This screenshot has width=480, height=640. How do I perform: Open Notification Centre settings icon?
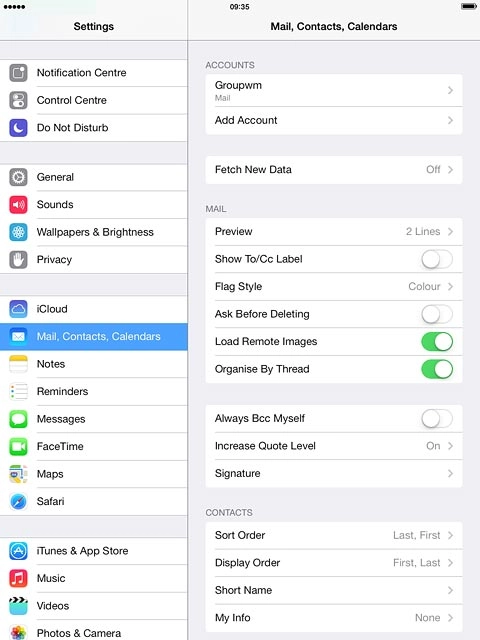(18, 73)
